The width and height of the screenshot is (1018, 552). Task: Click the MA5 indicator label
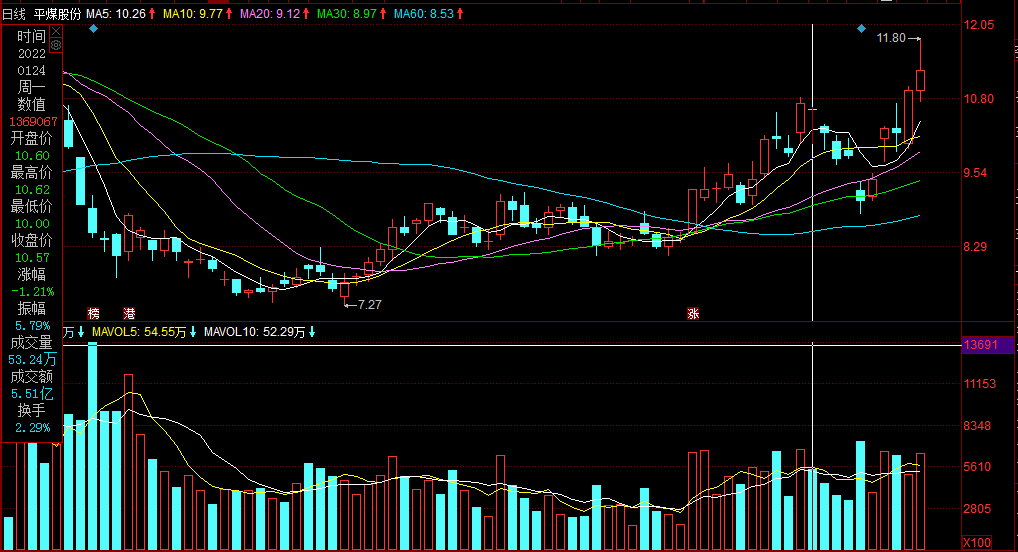pyautogui.click(x=115, y=15)
